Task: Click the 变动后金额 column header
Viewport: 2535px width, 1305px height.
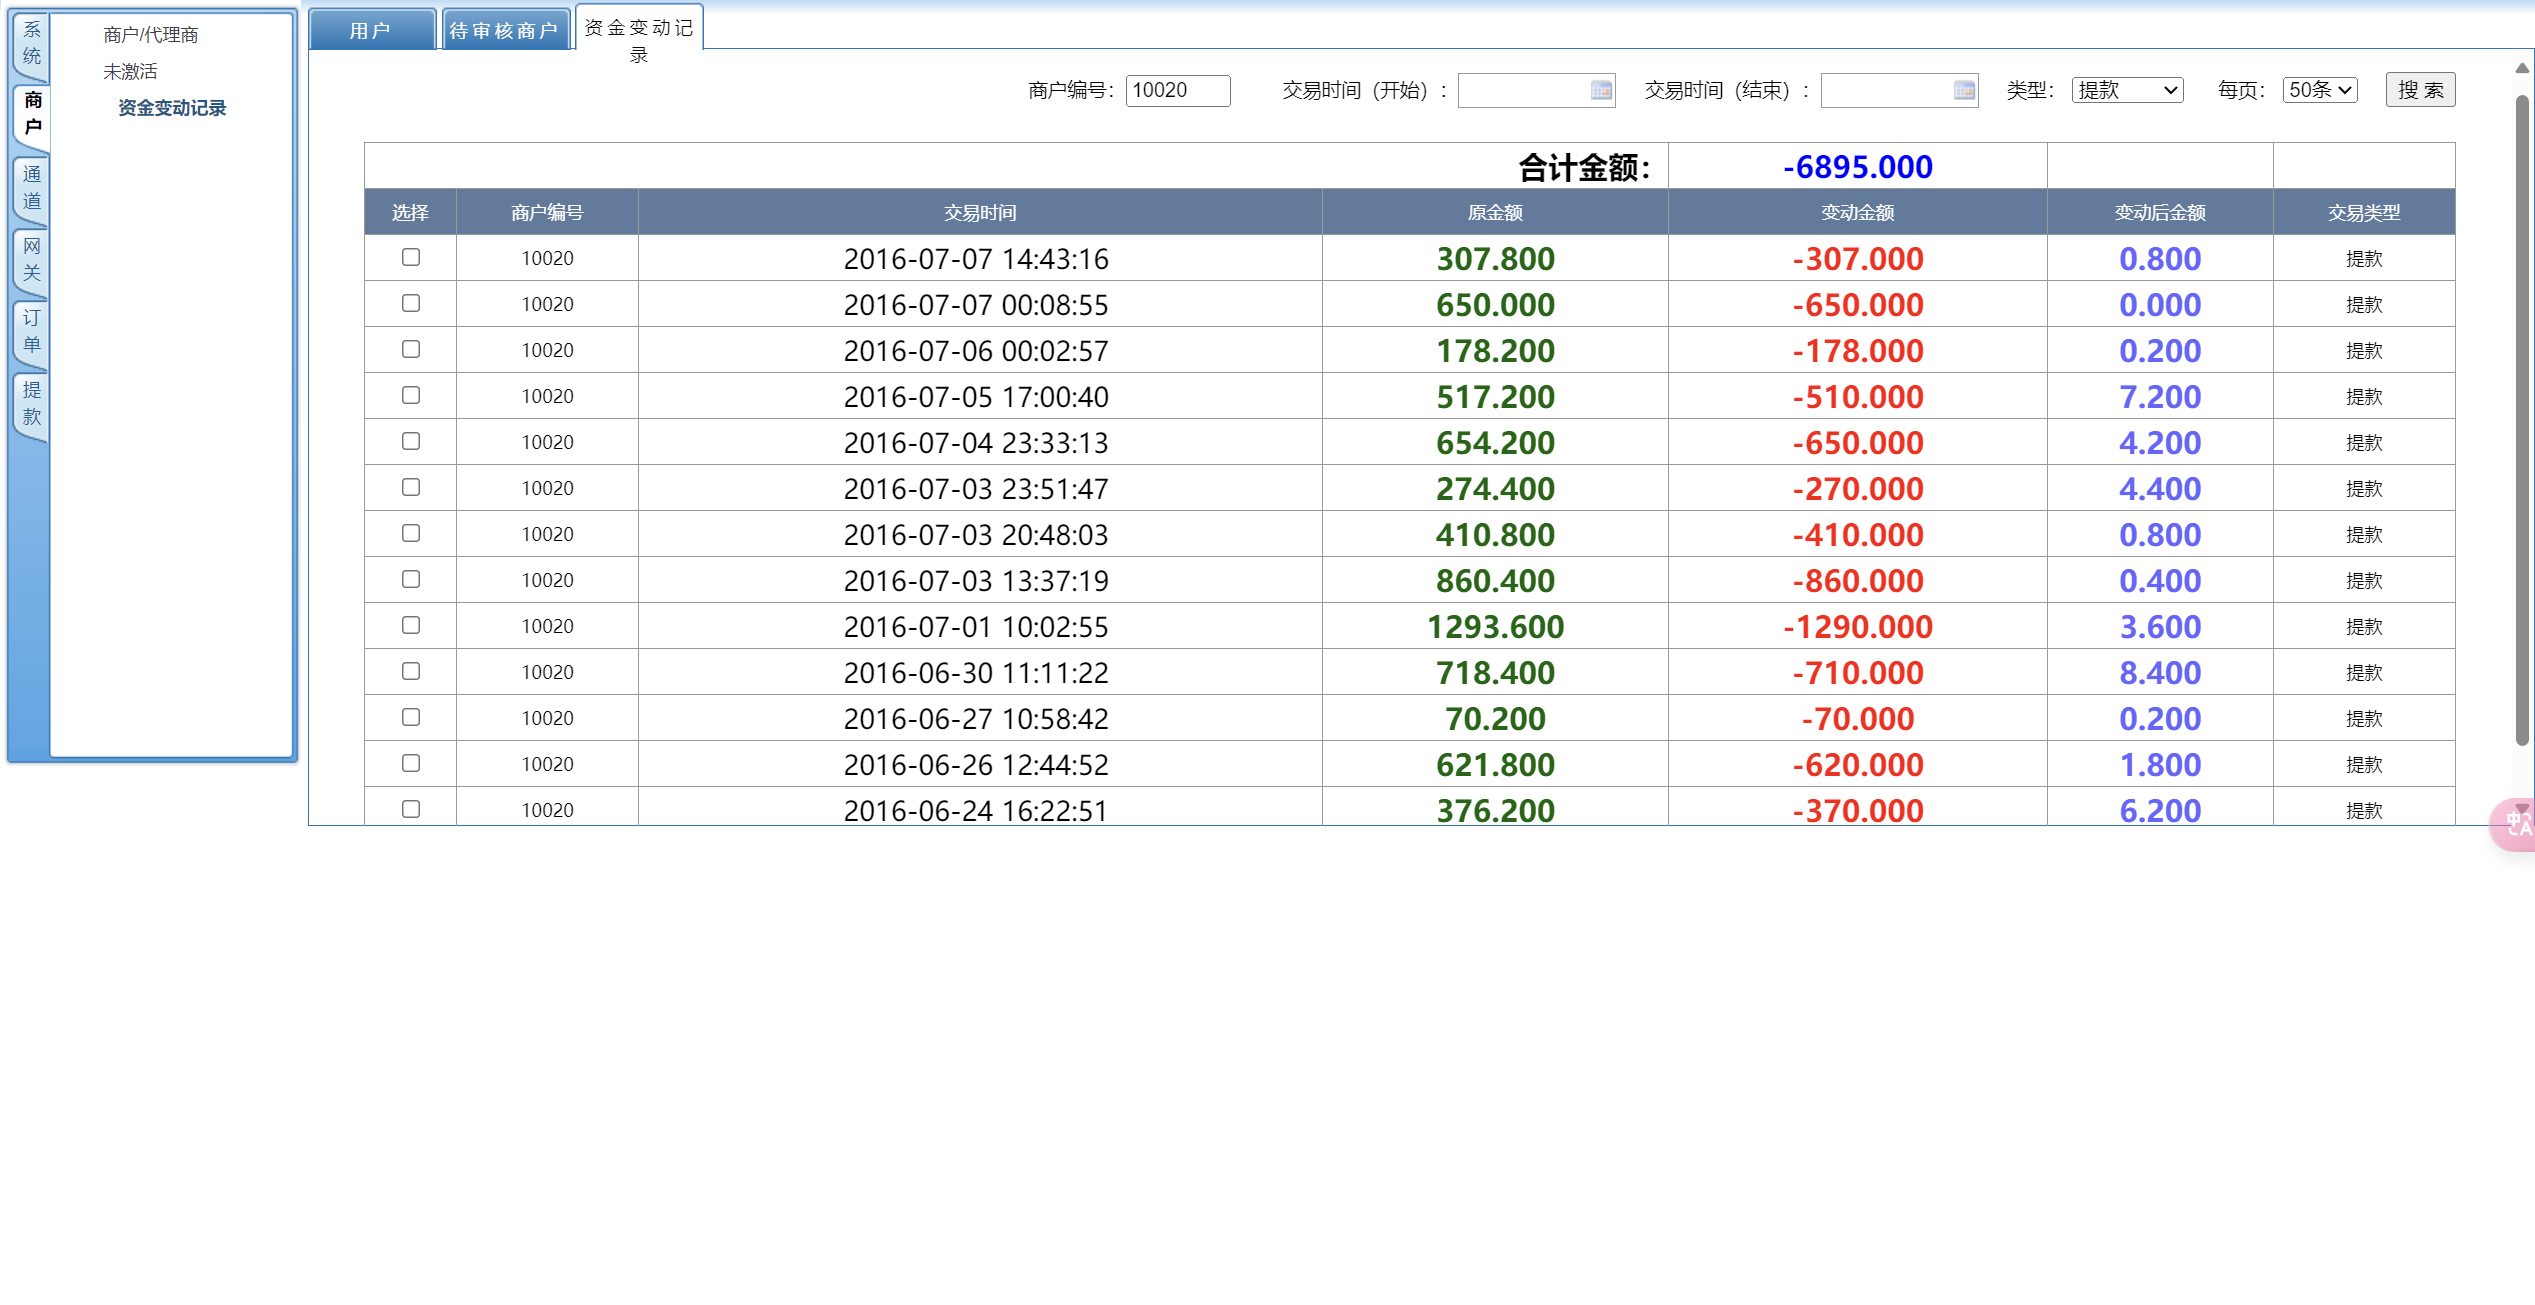Action: (2160, 212)
